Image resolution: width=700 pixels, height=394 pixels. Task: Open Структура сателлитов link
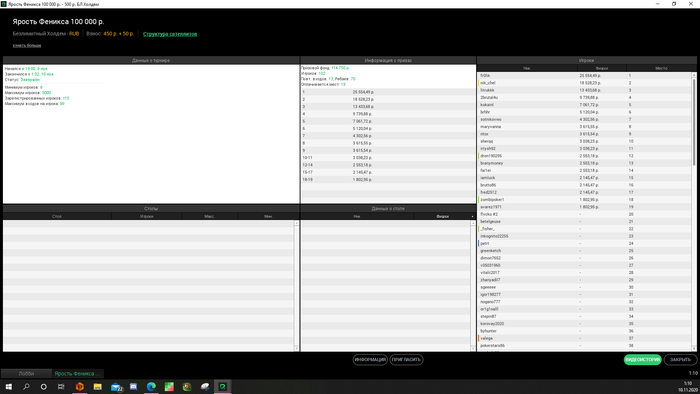point(170,34)
